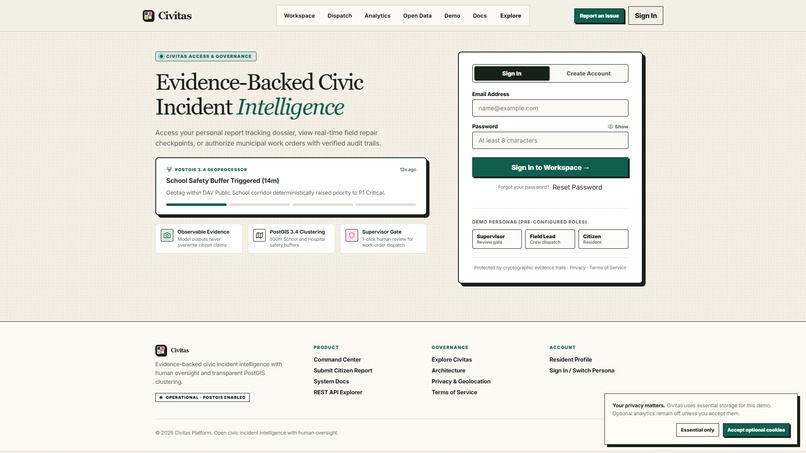Viewport: 806px width, 453px height.
Task: Click the footer Civitas logo icon
Action: click(161, 350)
